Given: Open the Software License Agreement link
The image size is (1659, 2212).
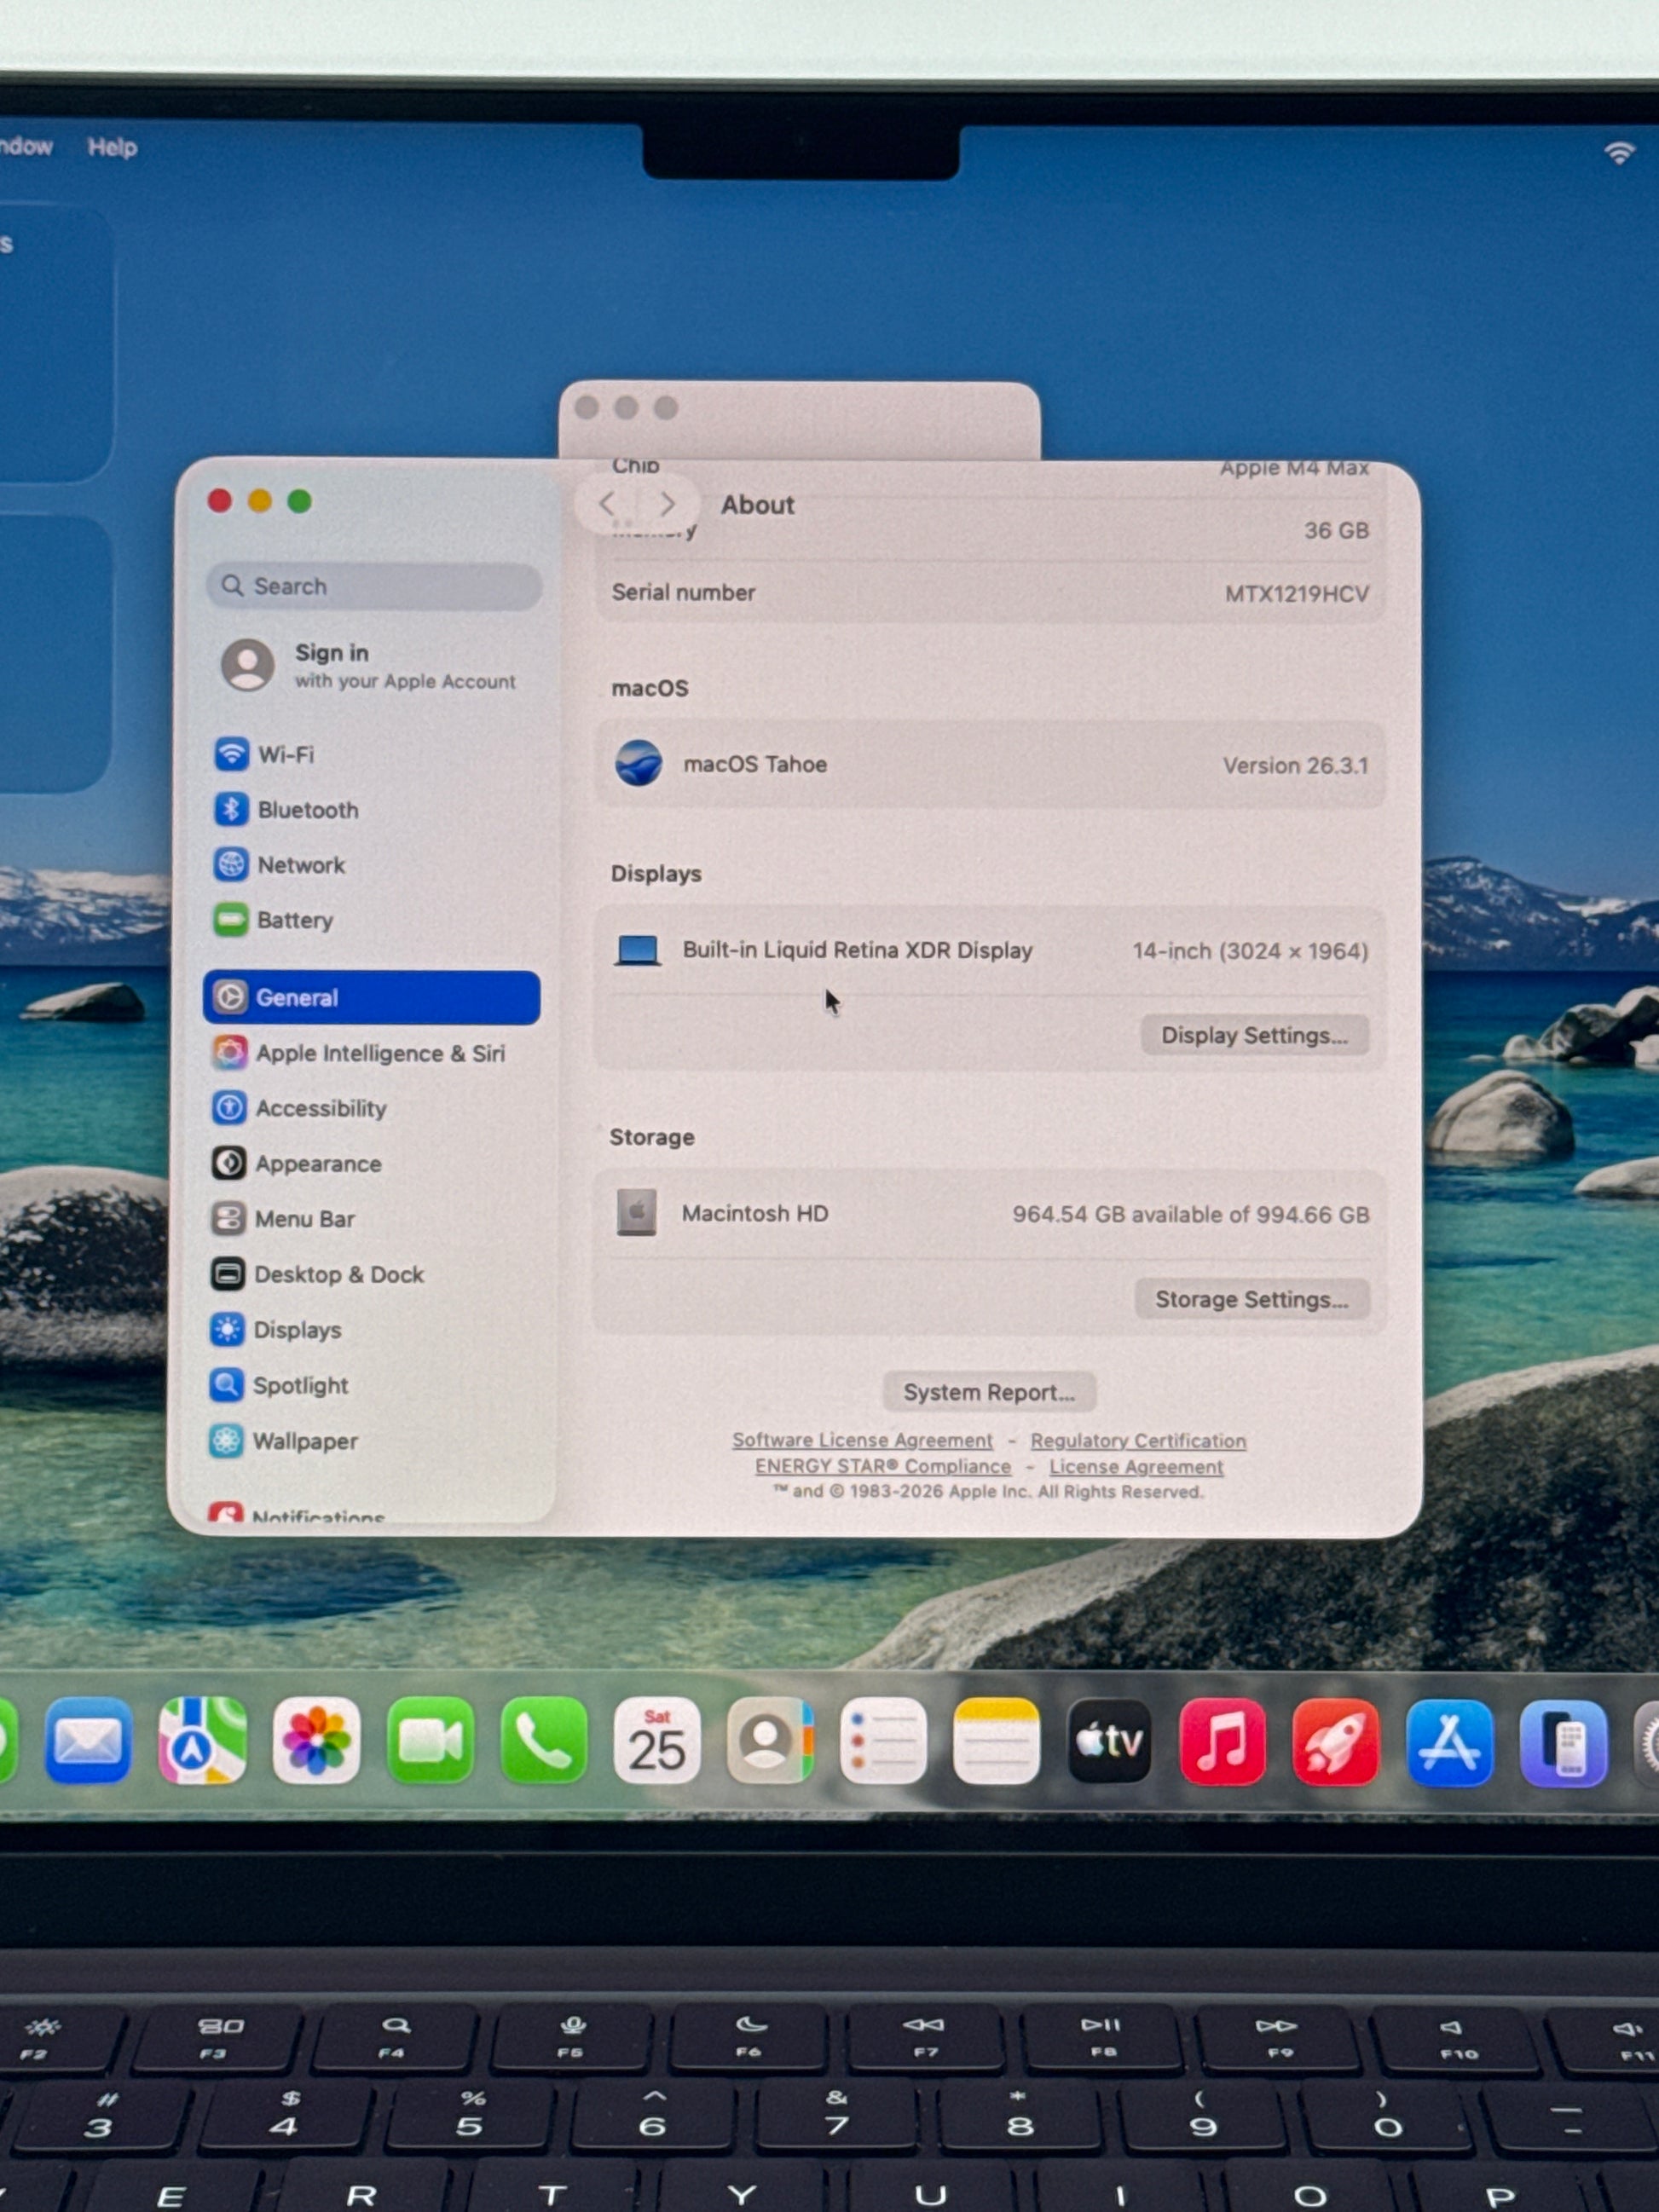Looking at the screenshot, I should (861, 1440).
